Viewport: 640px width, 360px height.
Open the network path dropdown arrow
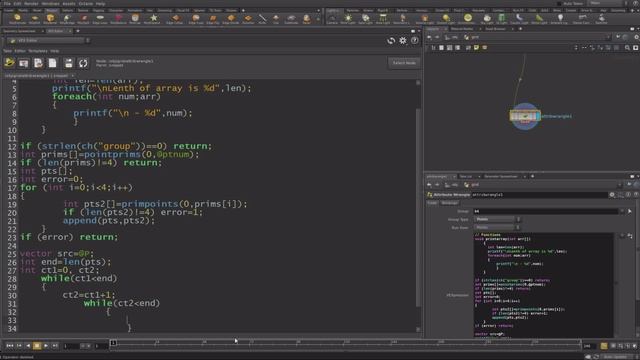[609, 37]
